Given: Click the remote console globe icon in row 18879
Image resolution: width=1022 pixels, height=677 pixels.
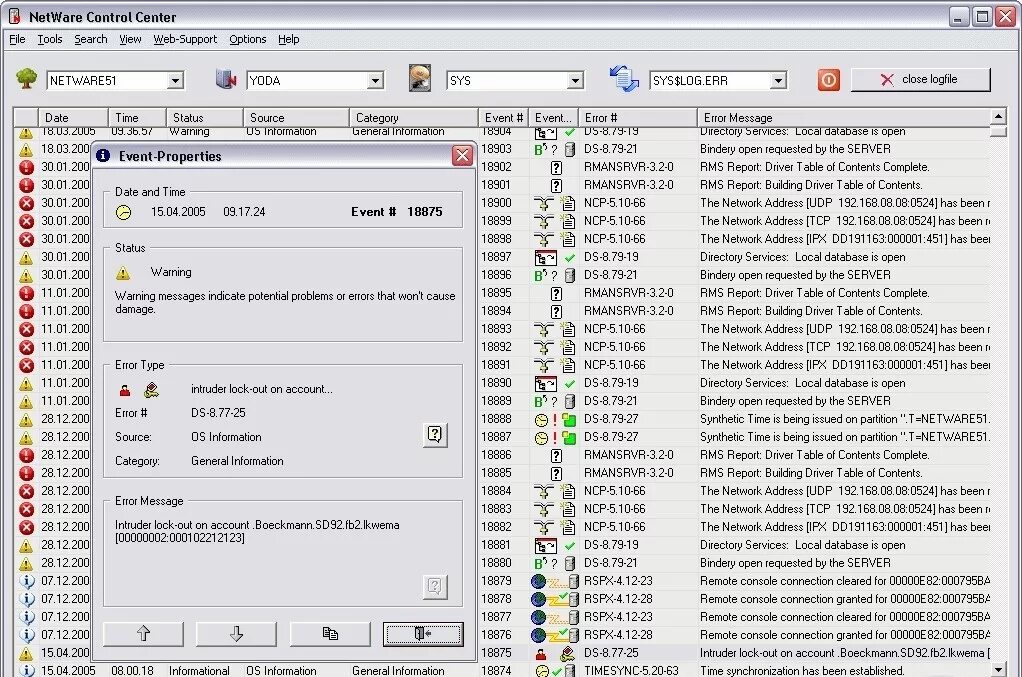Looking at the screenshot, I should [x=538, y=581].
